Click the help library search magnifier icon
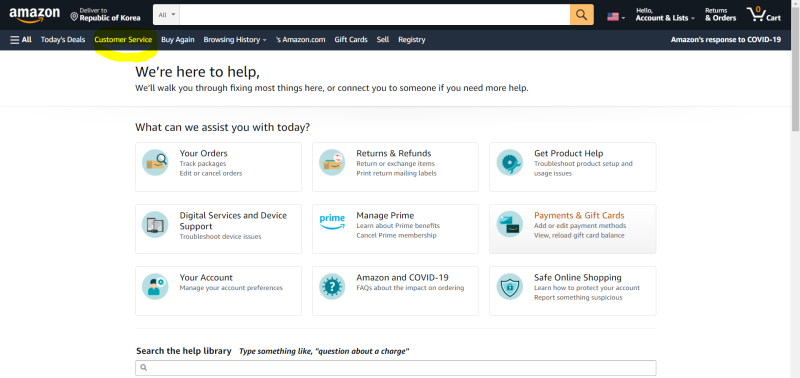Image resolution: width=800 pixels, height=378 pixels. [144, 367]
